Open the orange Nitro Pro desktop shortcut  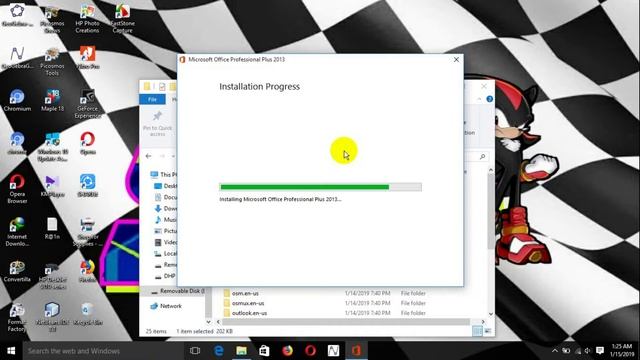pos(87,58)
